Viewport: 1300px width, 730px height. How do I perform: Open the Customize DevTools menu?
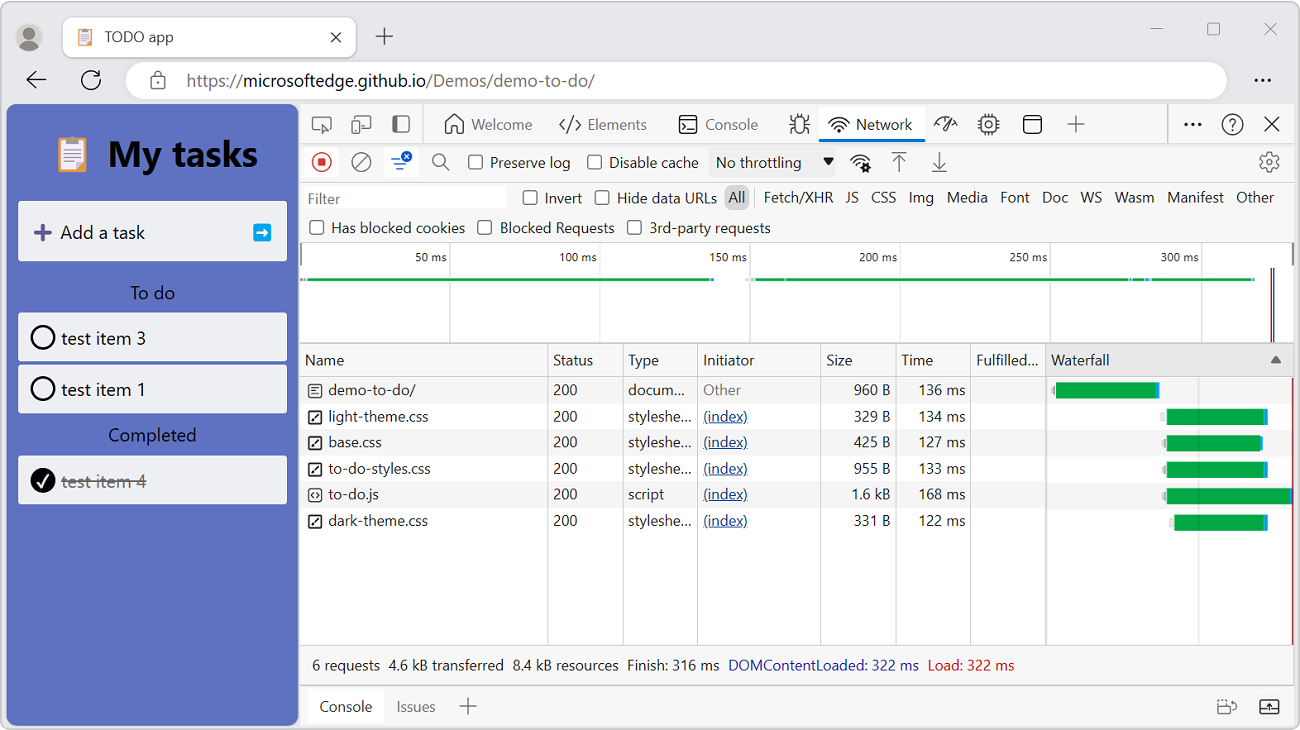(x=1192, y=124)
